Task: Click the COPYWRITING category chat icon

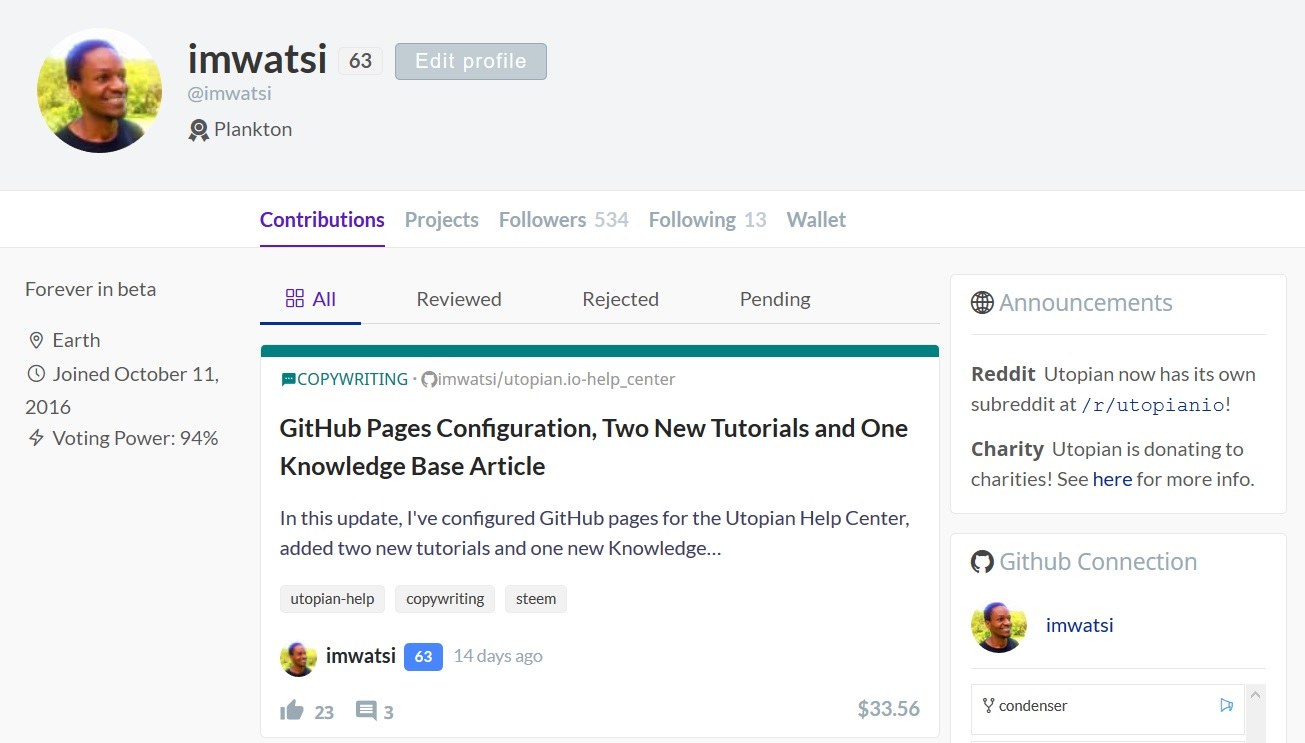Action: [x=288, y=380]
